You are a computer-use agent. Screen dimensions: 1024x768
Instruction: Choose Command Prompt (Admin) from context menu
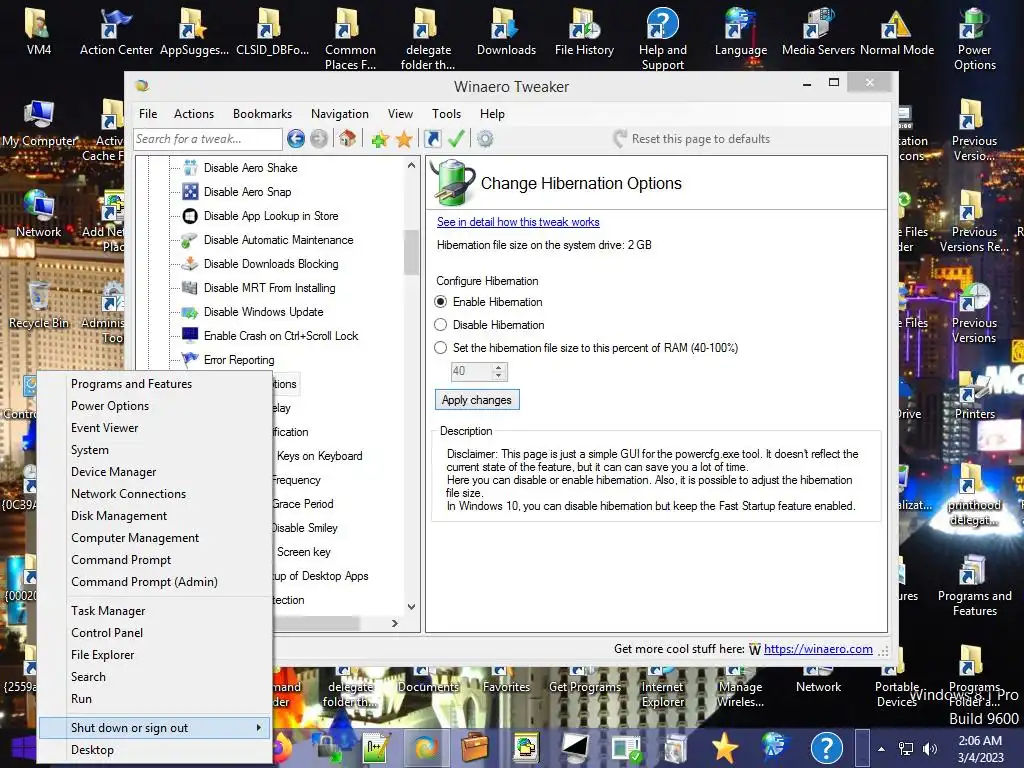pyautogui.click(x=154, y=581)
